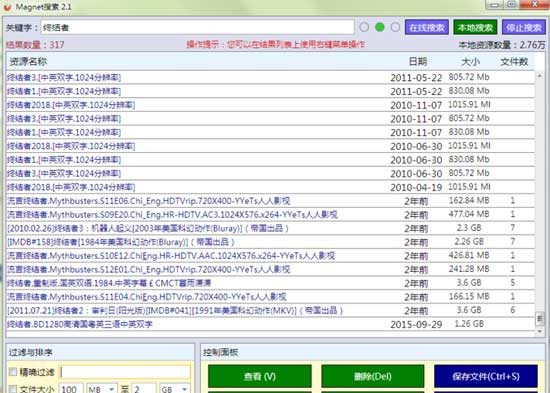Screen dimensions: 550x393
Task: Click the 过滤与排序 panel header
Action: pos(31,352)
